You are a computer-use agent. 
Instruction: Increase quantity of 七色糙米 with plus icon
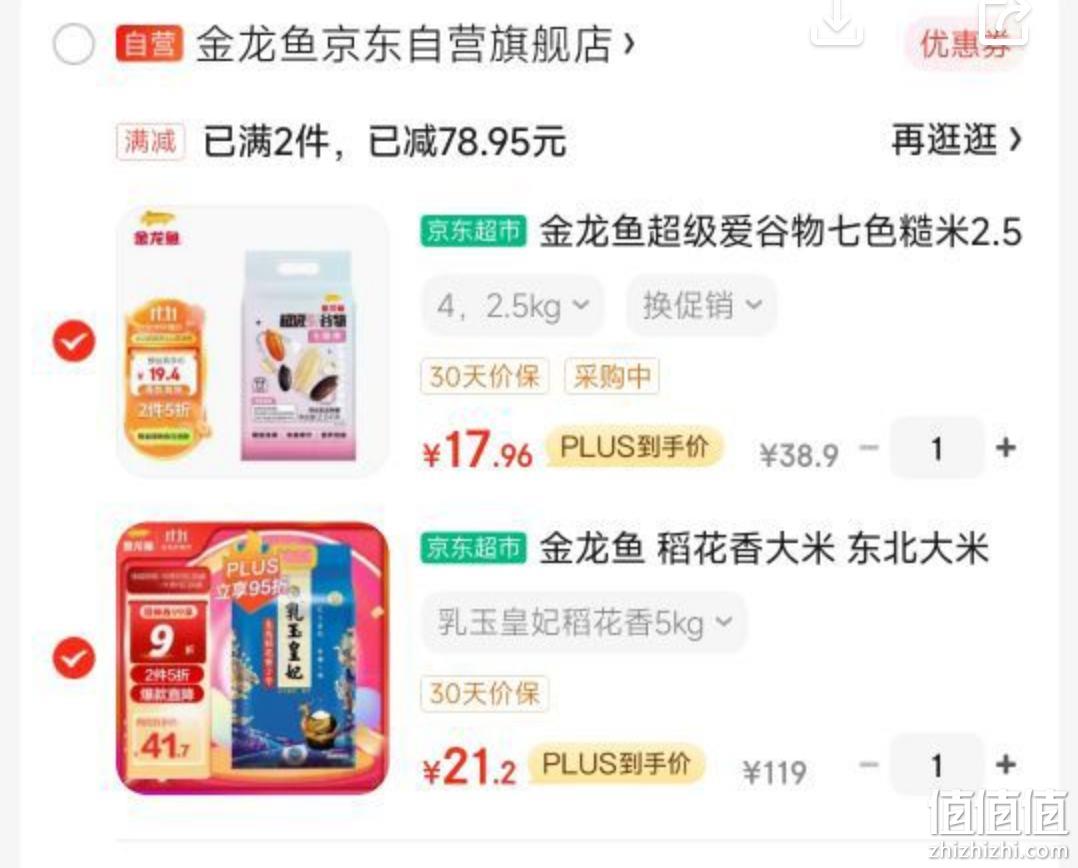[1006, 448]
